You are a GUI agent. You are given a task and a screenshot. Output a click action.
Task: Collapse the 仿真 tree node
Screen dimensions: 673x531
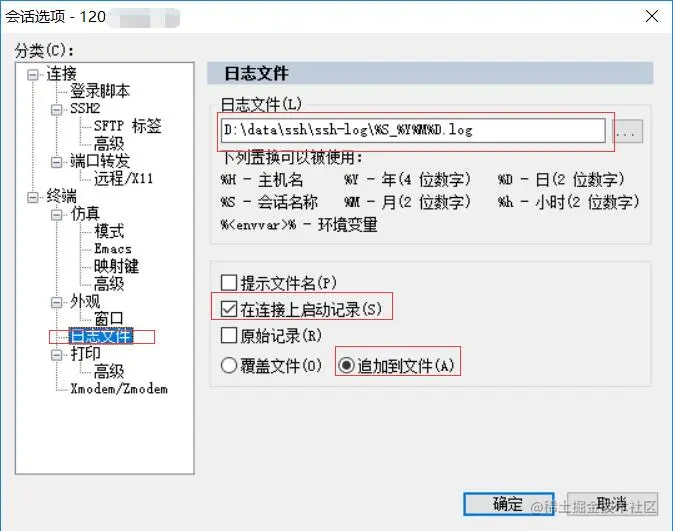tap(57, 215)
